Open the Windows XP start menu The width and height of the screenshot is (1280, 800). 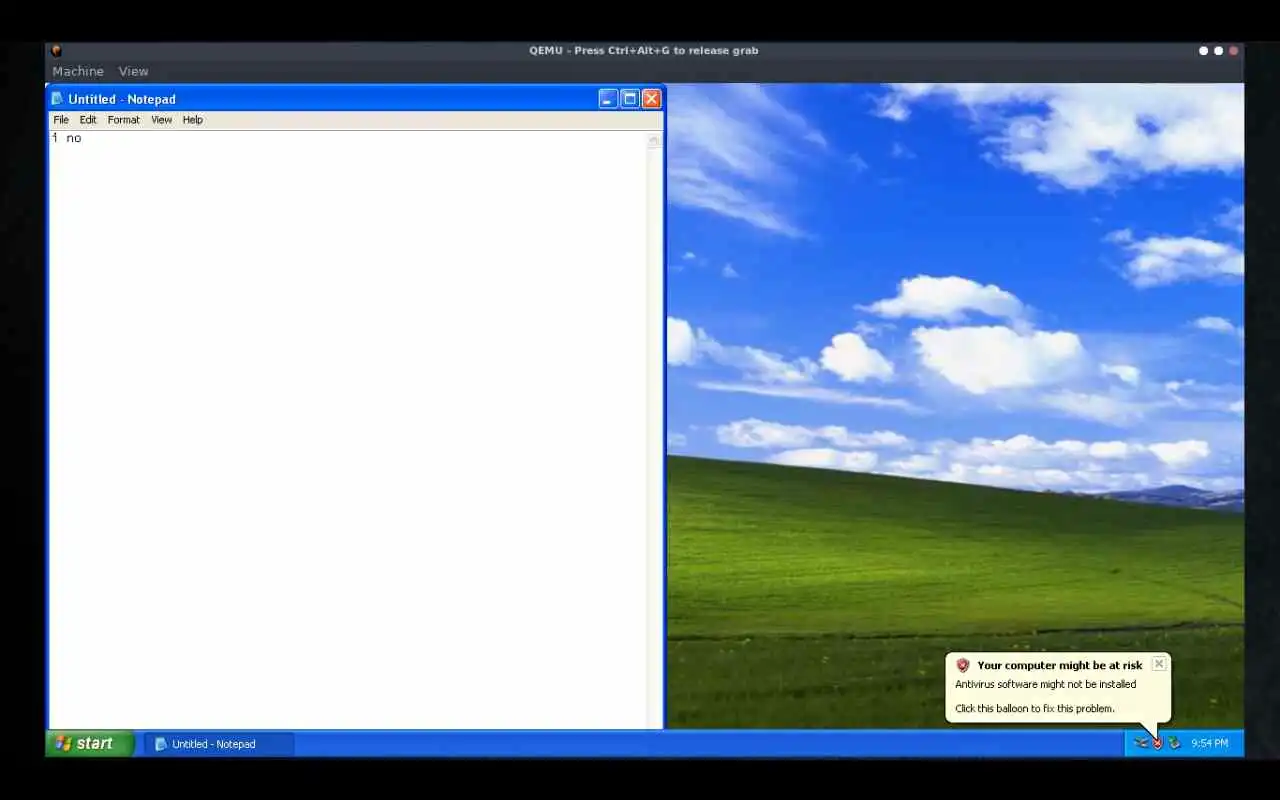tap(90, 743)
